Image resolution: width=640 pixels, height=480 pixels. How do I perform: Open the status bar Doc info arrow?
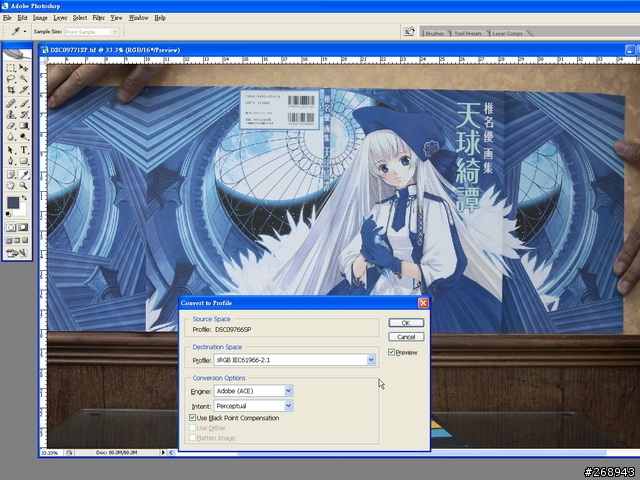(163, 452)
